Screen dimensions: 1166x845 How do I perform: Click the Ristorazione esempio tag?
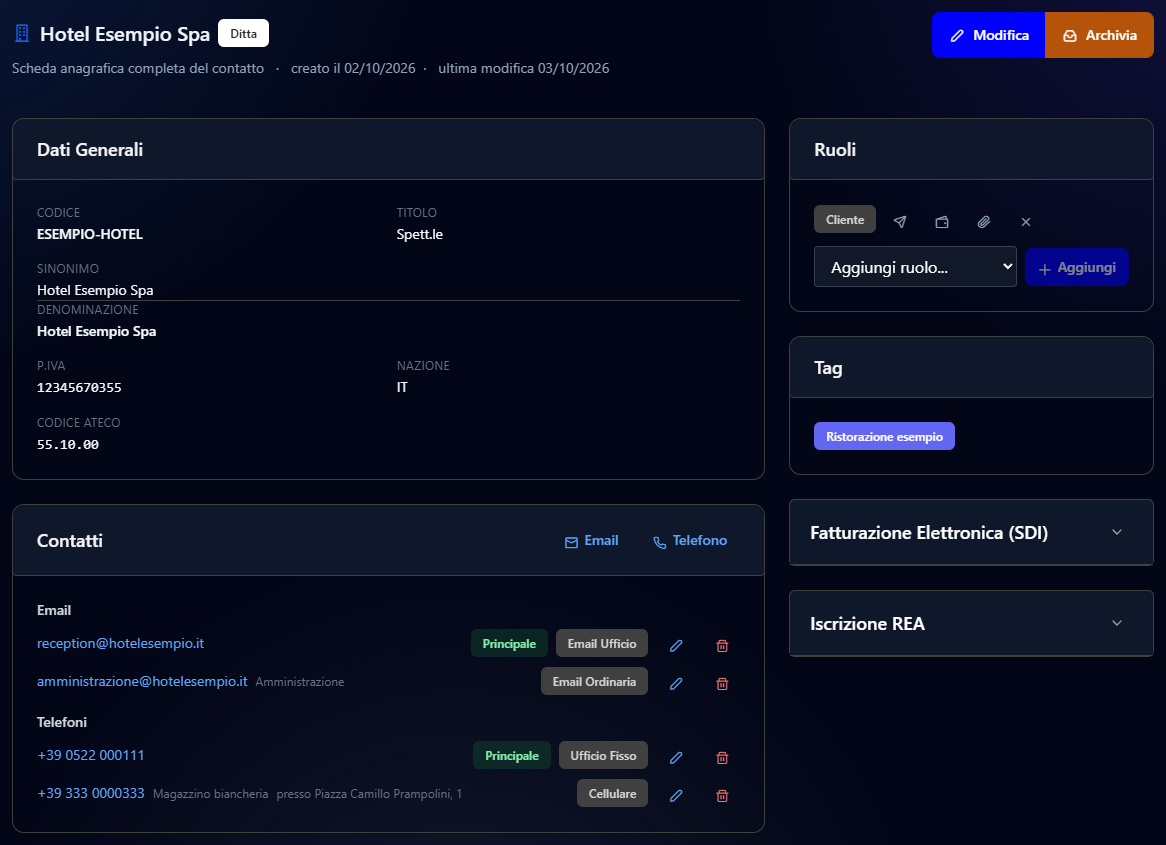tap(884, 437)
